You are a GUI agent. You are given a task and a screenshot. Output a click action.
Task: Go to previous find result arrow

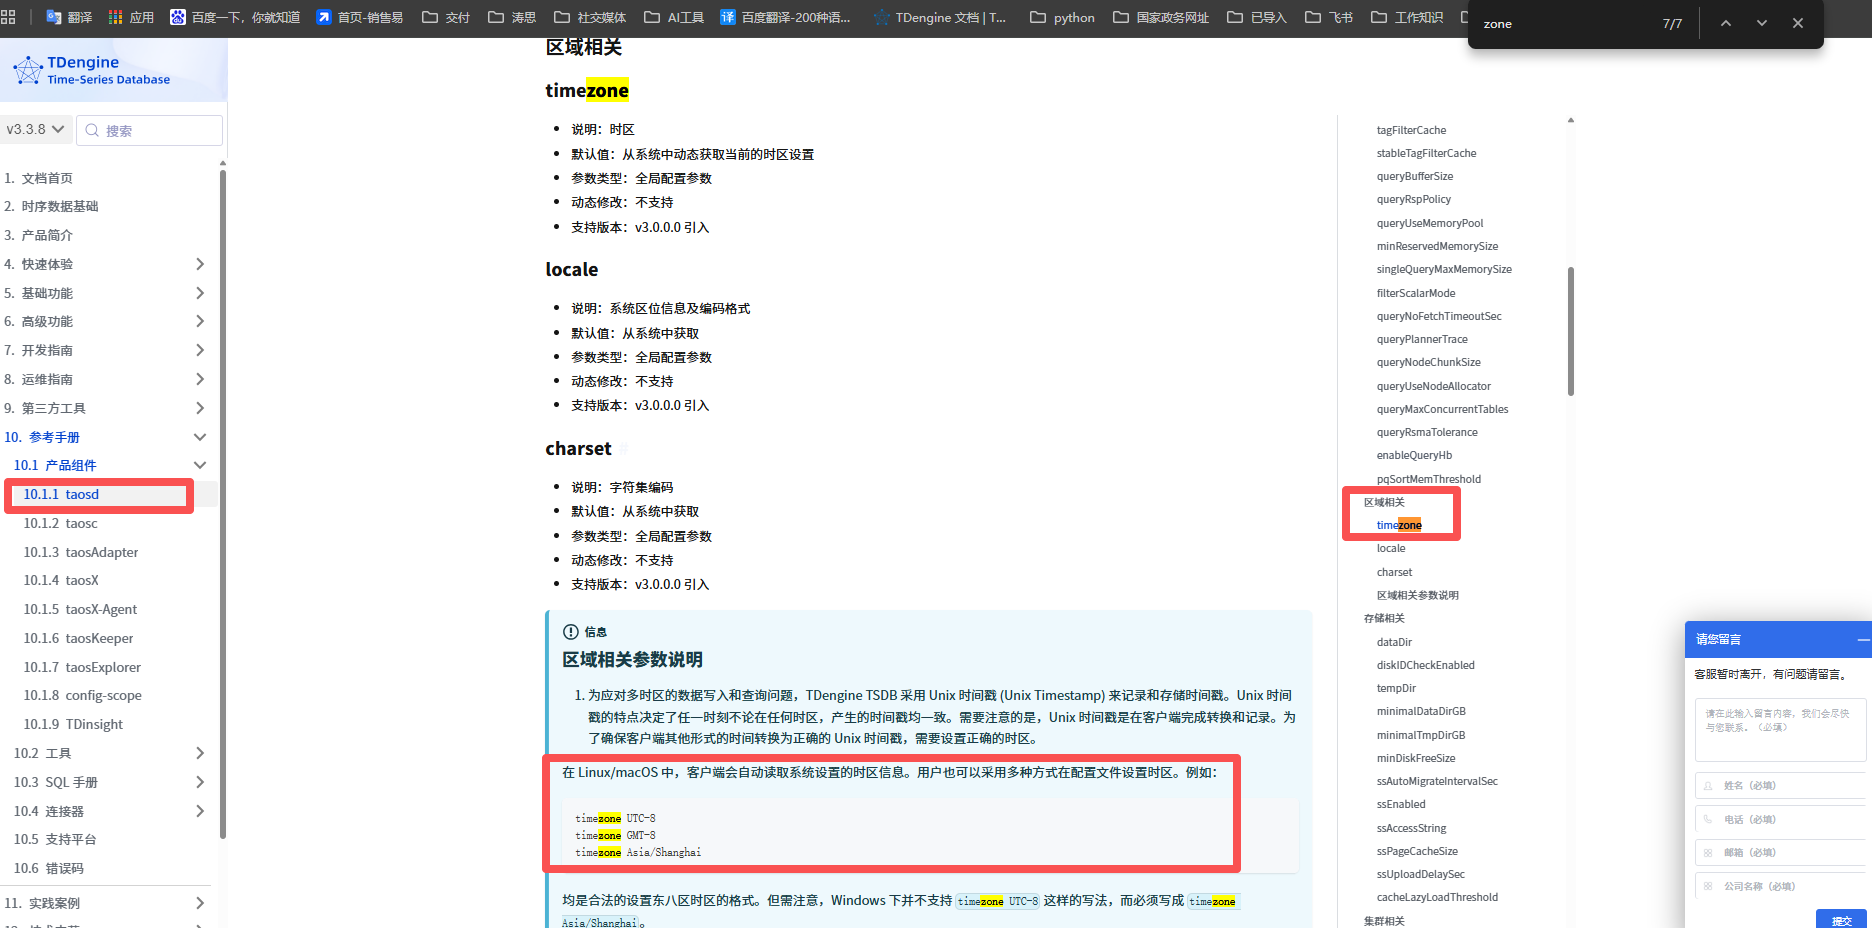pyautogui.click(x=1725, y=23)
